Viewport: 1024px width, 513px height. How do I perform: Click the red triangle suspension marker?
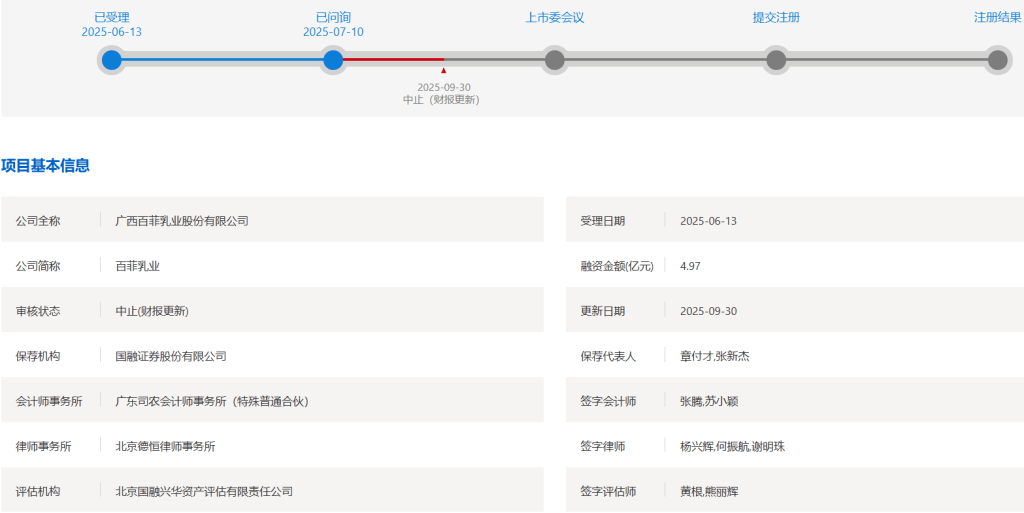pos(443,70)
